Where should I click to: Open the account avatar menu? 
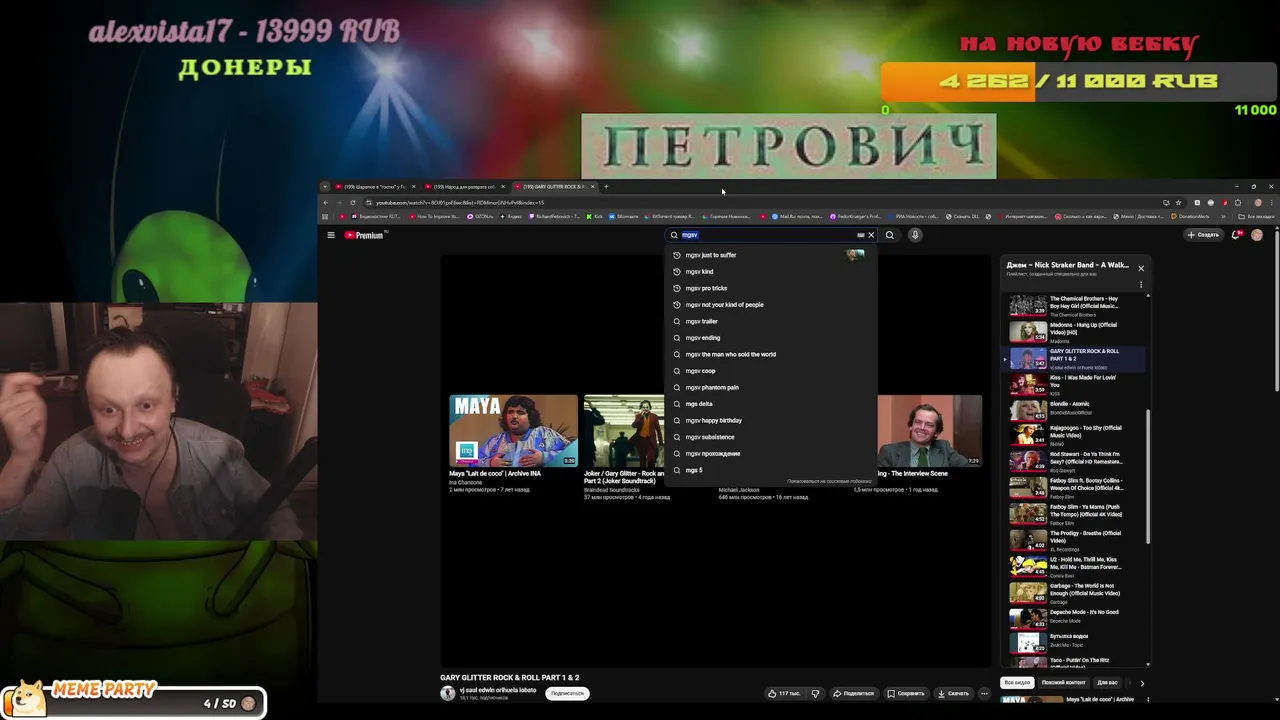[x=1257, y=235]
